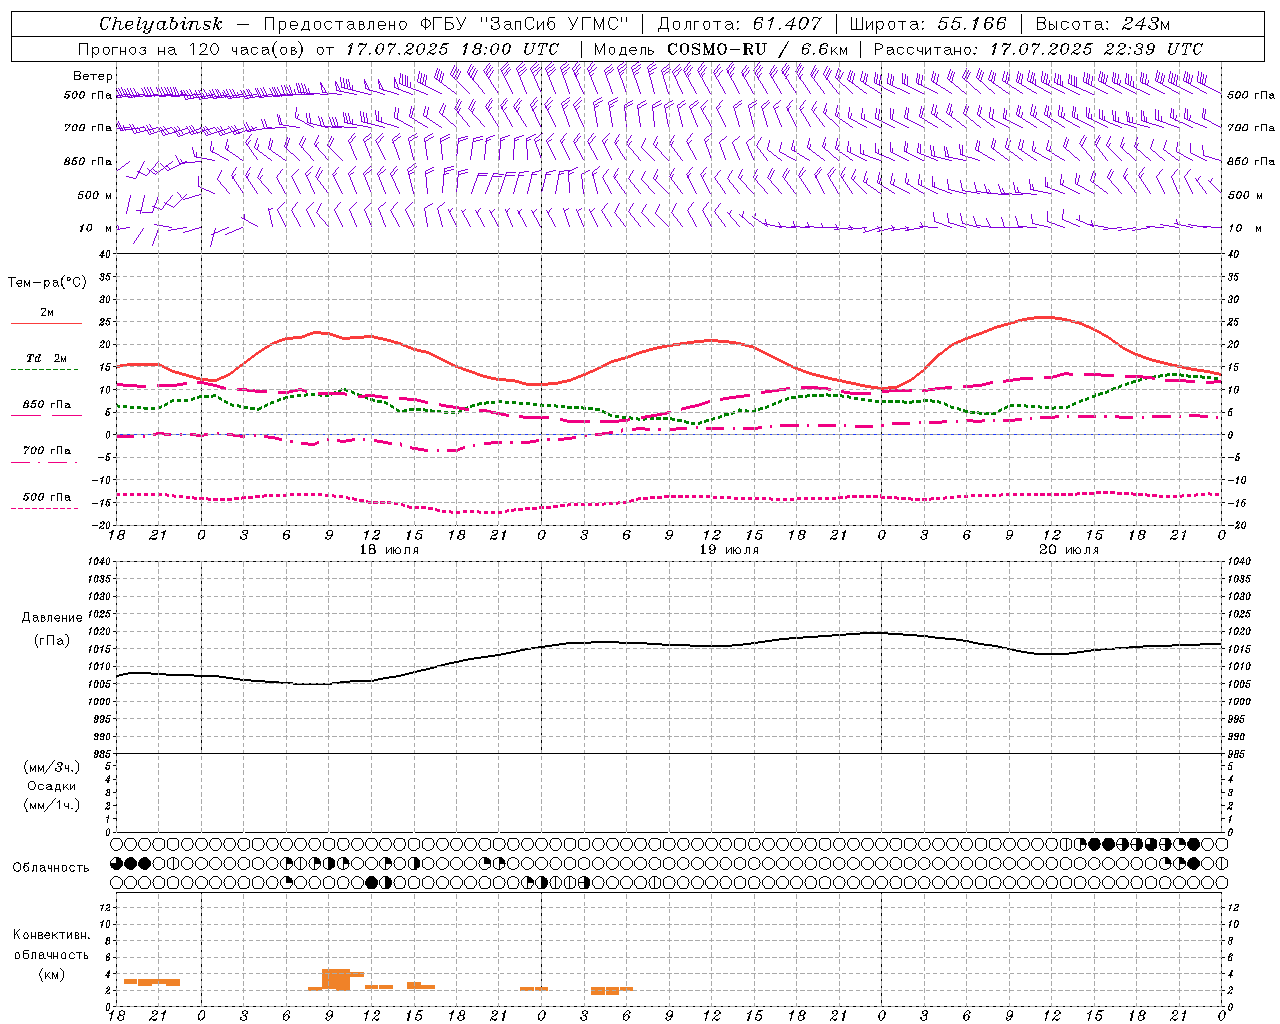The width and height of the screenshot is (1280, 1024).
Task: Click the 'Давление' pressure panel label
Action: coord(52,618)
